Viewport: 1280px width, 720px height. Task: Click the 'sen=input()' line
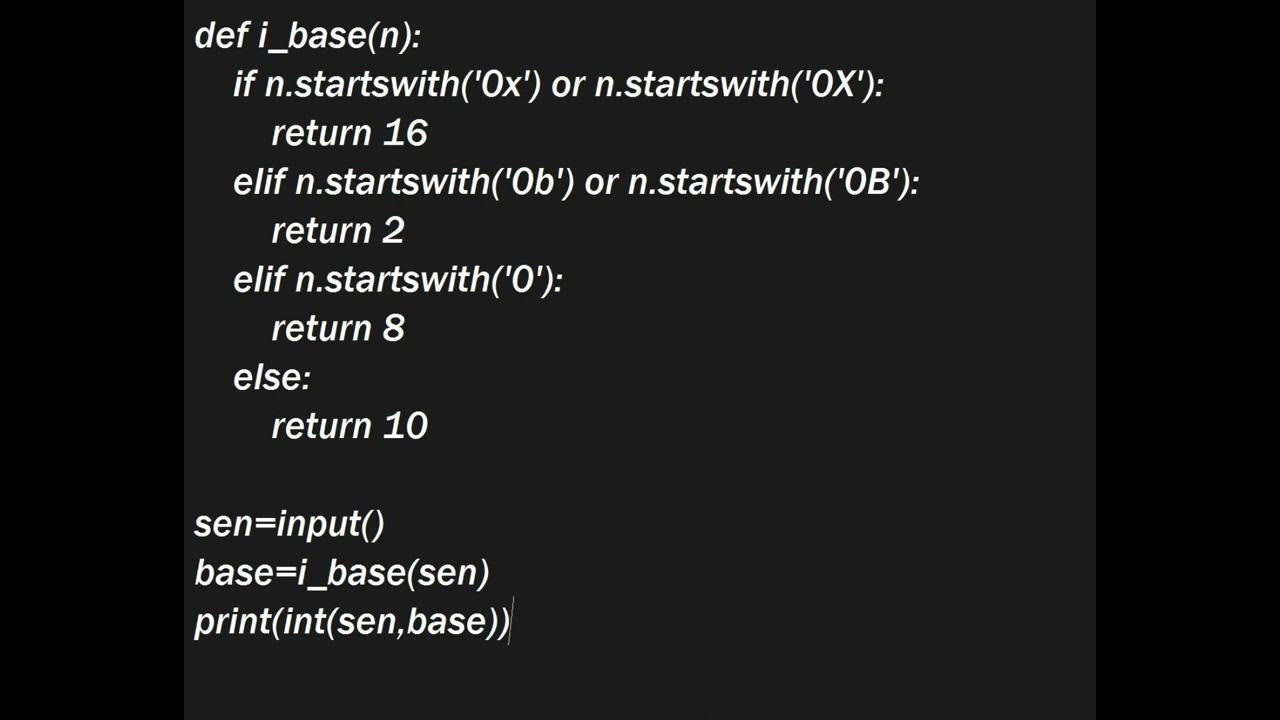pos(289,525)
